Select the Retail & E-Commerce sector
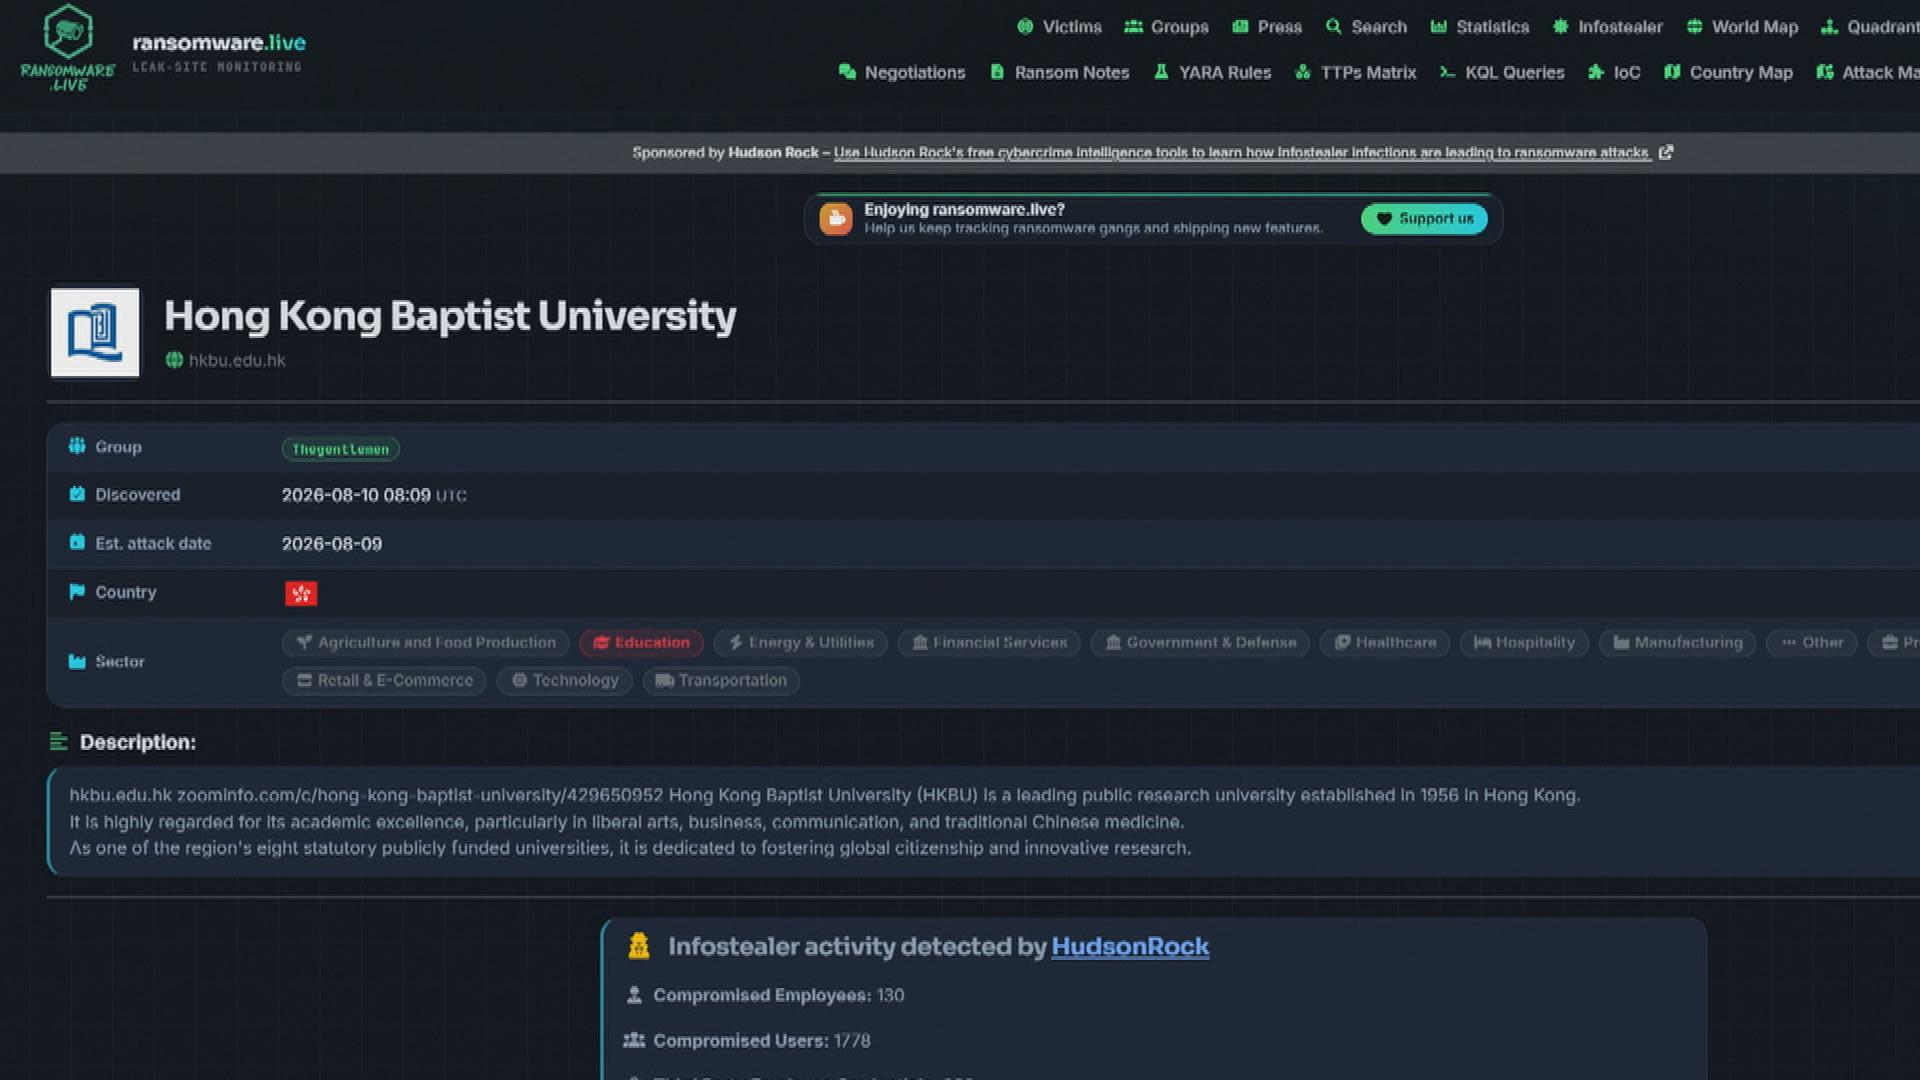The image size is (1920, 1080). point(384,680)
